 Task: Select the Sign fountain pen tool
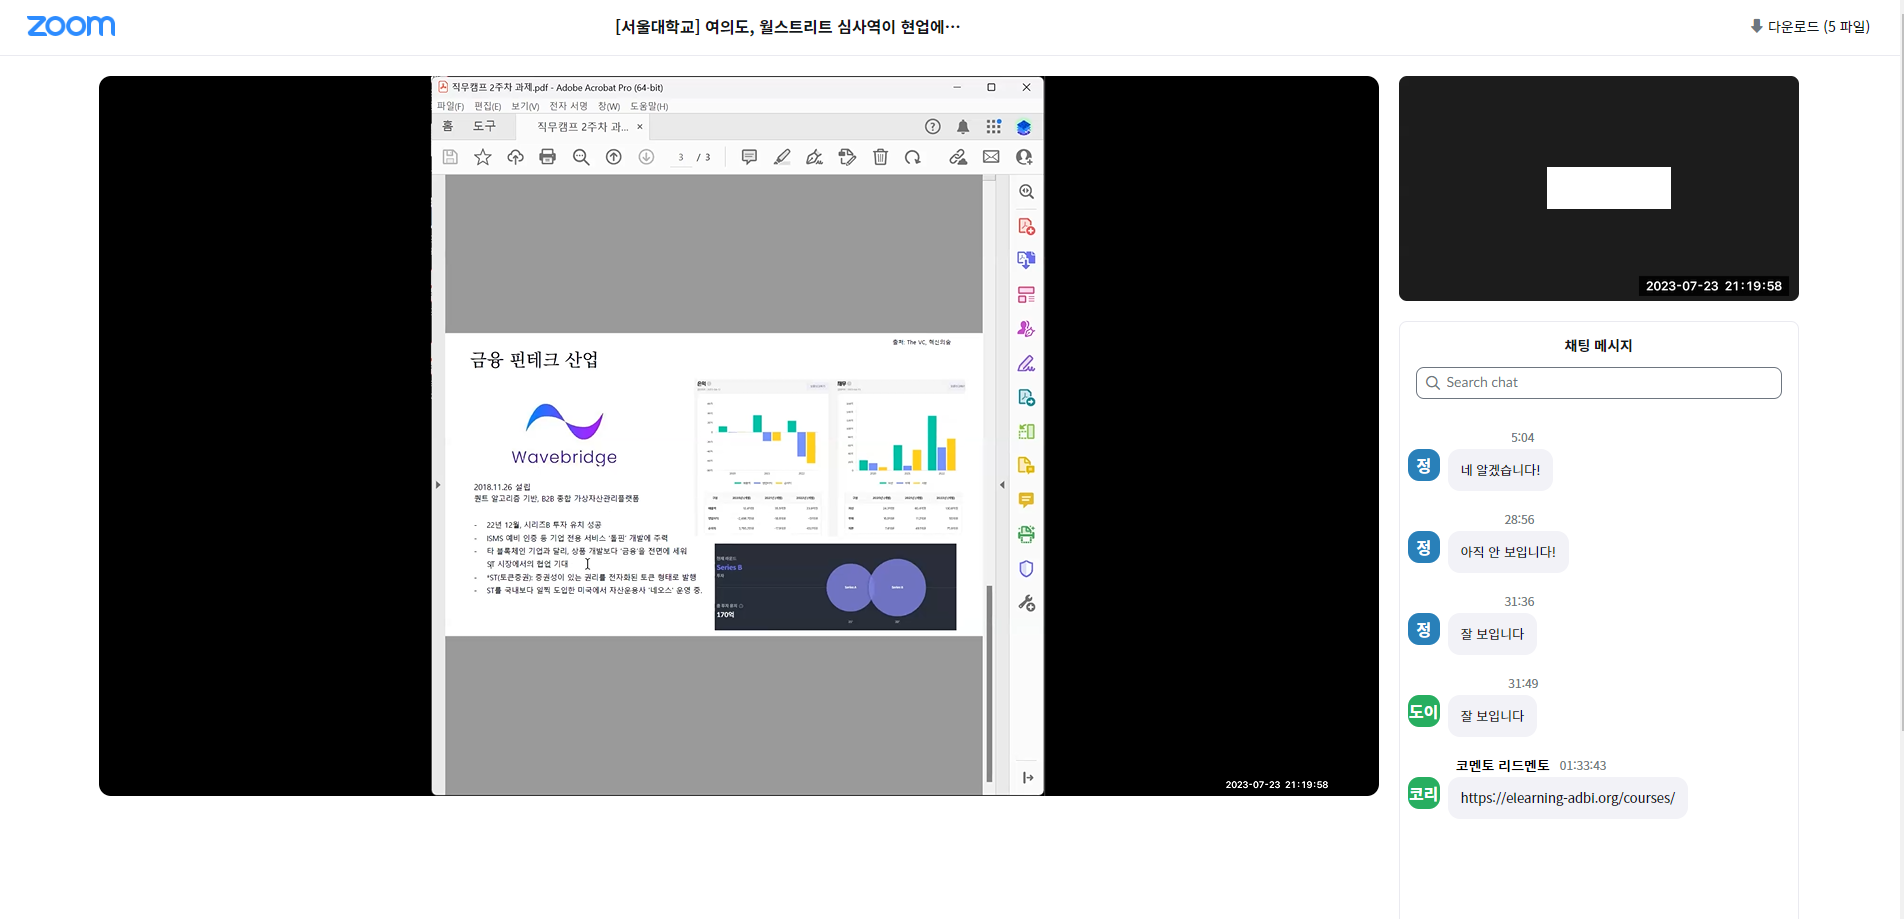815,157
